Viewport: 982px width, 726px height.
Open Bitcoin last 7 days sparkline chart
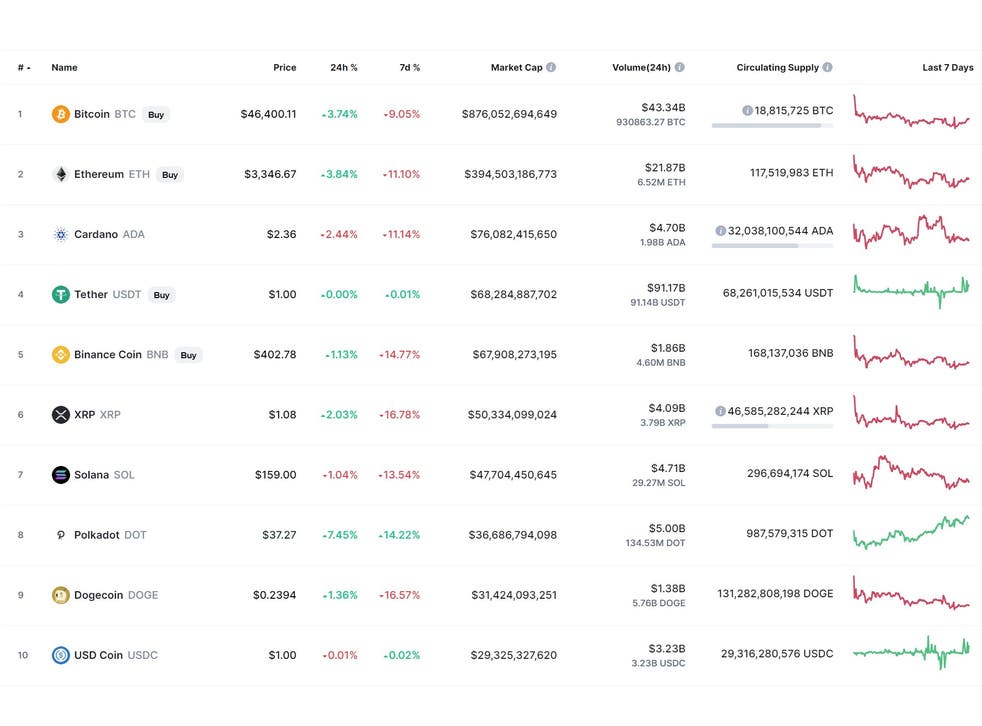click(x=911, y=112)
